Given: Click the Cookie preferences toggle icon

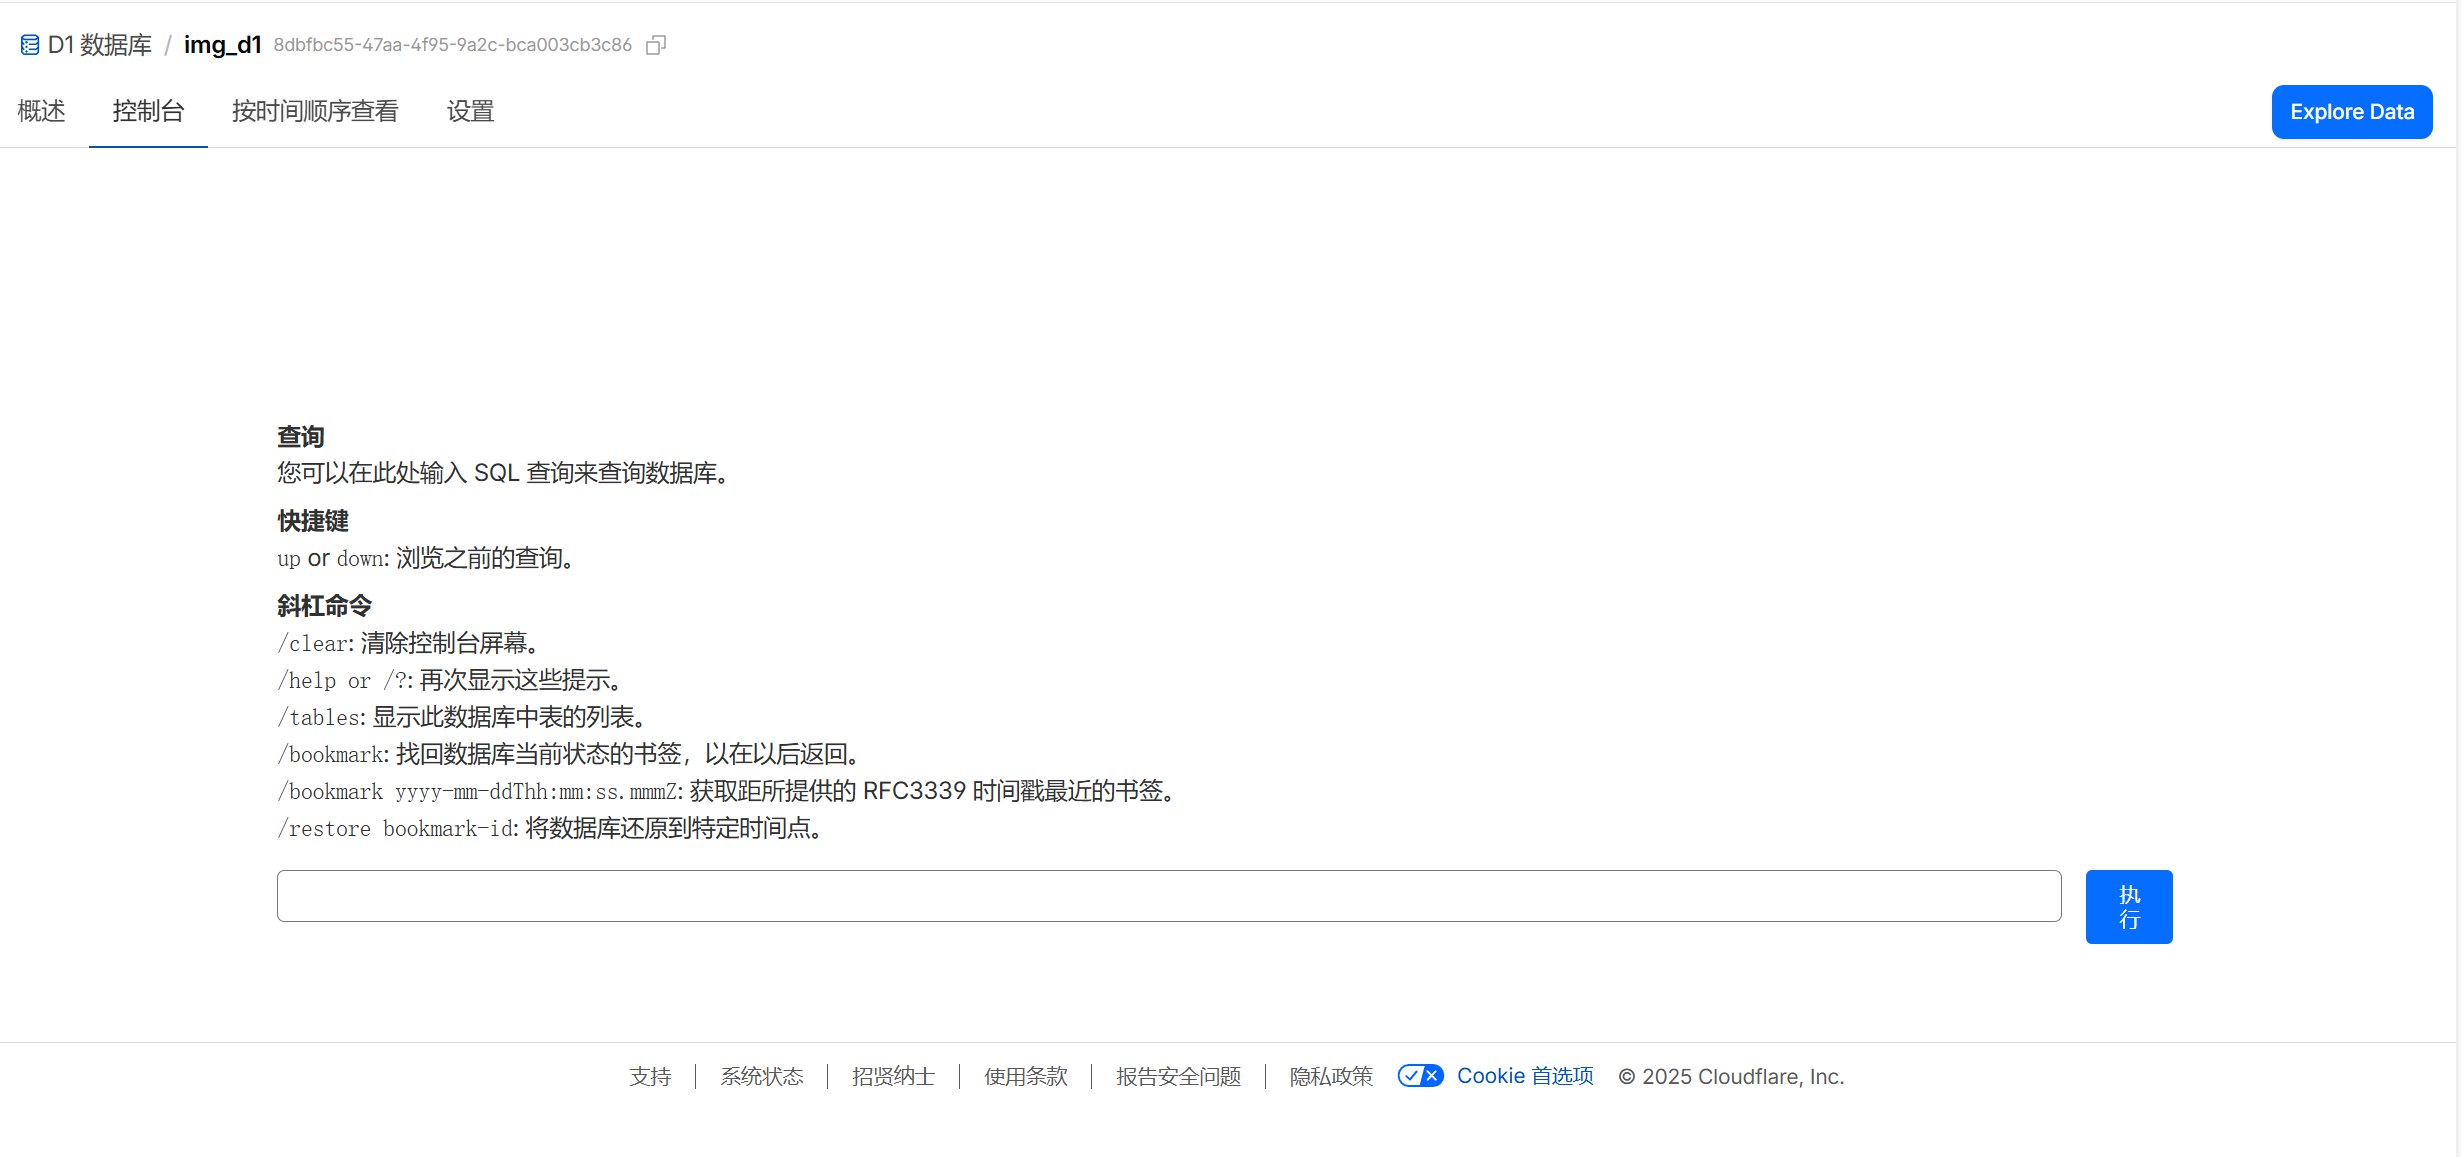Looking at the screenshot, I should (1420, 1076).
